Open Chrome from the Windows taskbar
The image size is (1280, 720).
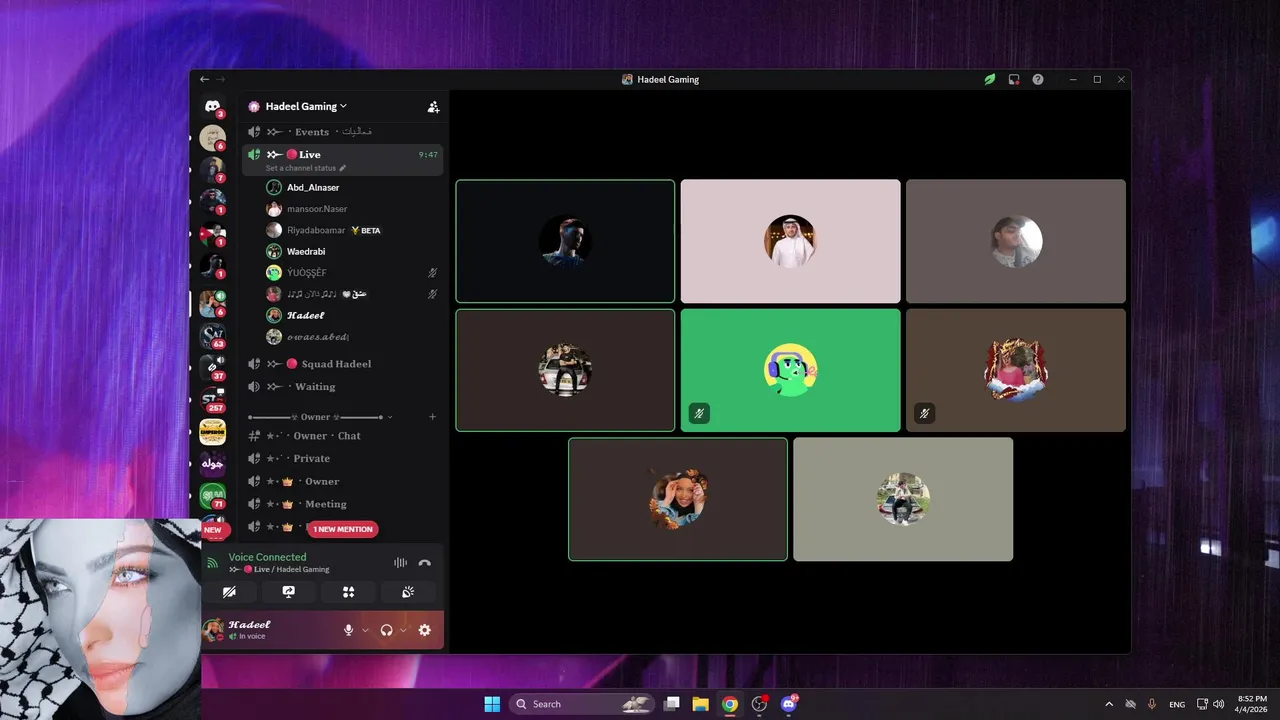pyautogui.click(x=730, y=704)
